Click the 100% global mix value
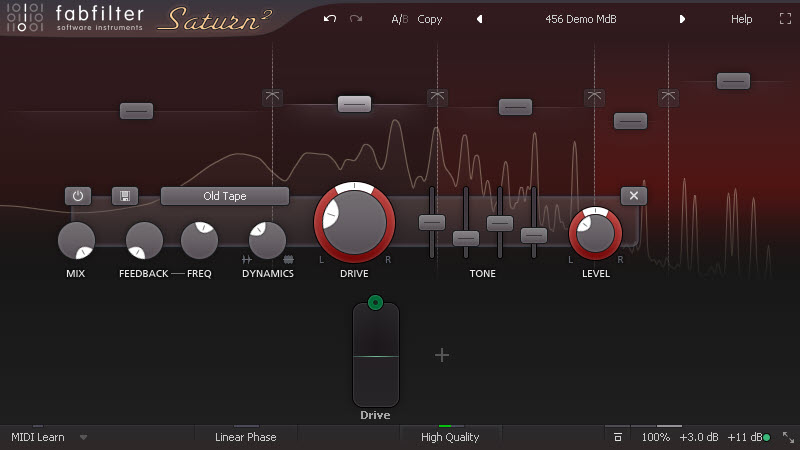 point(656,437)
